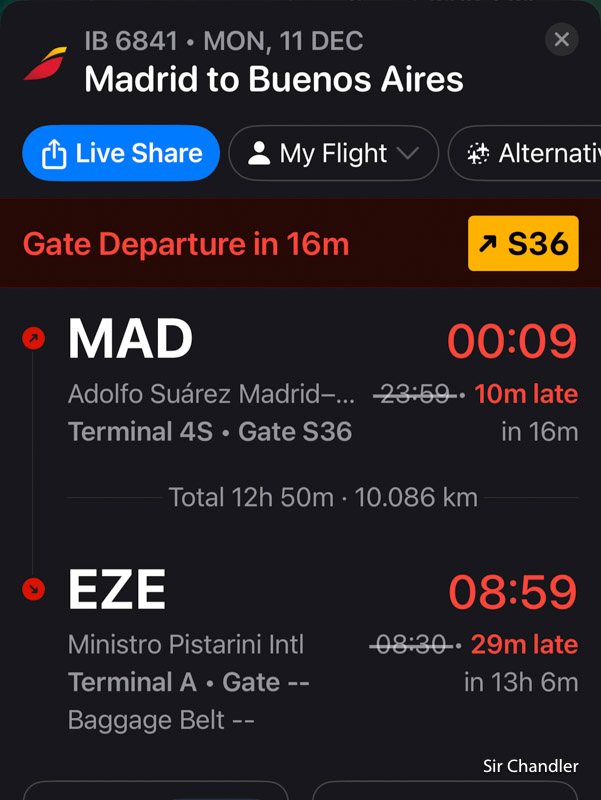Tap the yellow S36 gate badge
The height and width of the screenshot is (800, 601).
523,243
